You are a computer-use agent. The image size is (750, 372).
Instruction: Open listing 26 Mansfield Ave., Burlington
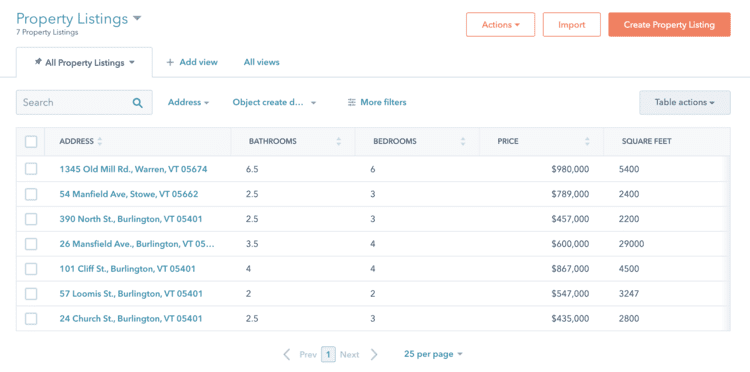click(x=137, y=244)
